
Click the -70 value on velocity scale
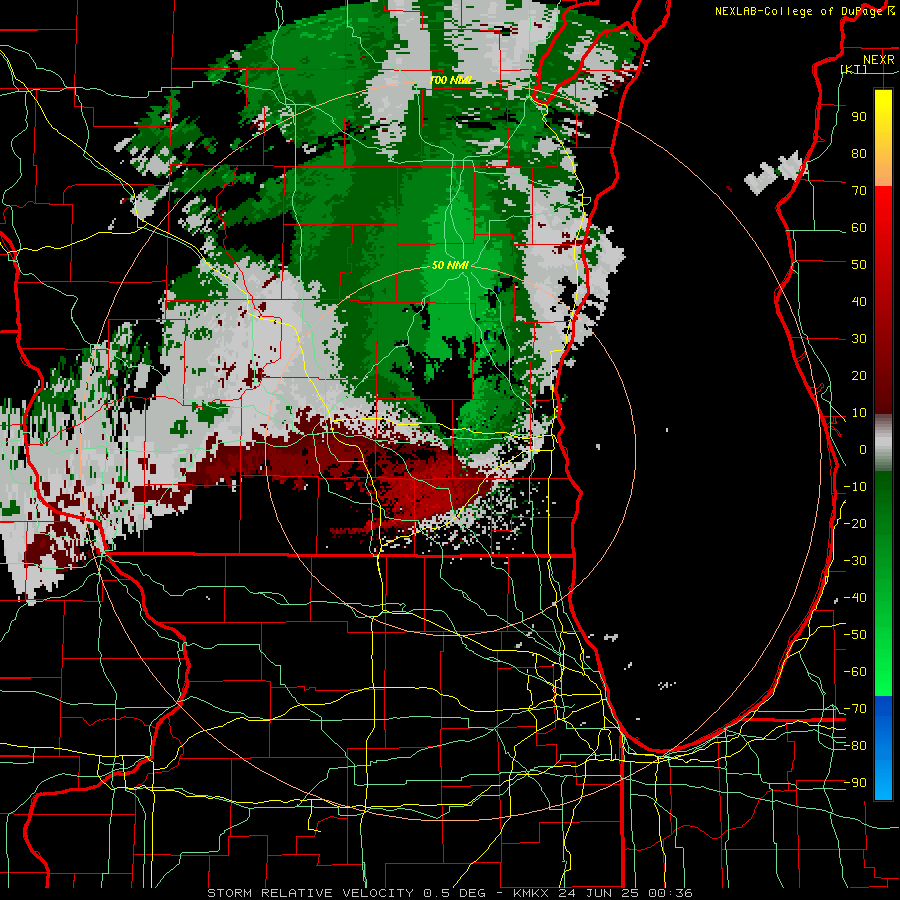tap(855, 709)
